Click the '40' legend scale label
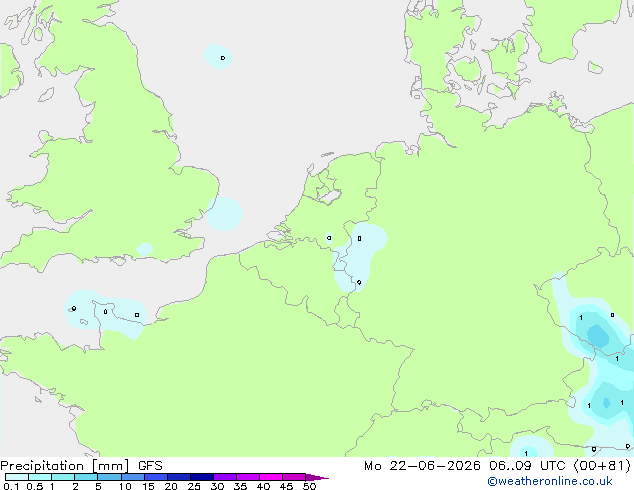The width and height of the screenshot is (634, 490). click(263, 486)
